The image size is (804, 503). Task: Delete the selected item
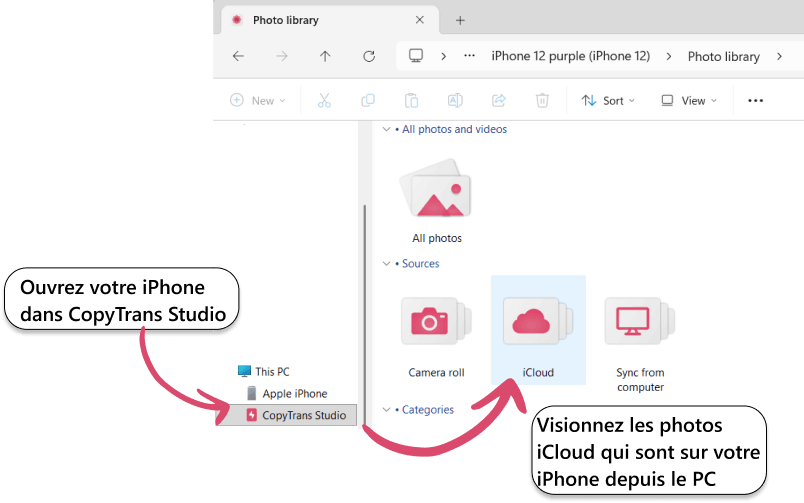542,100
